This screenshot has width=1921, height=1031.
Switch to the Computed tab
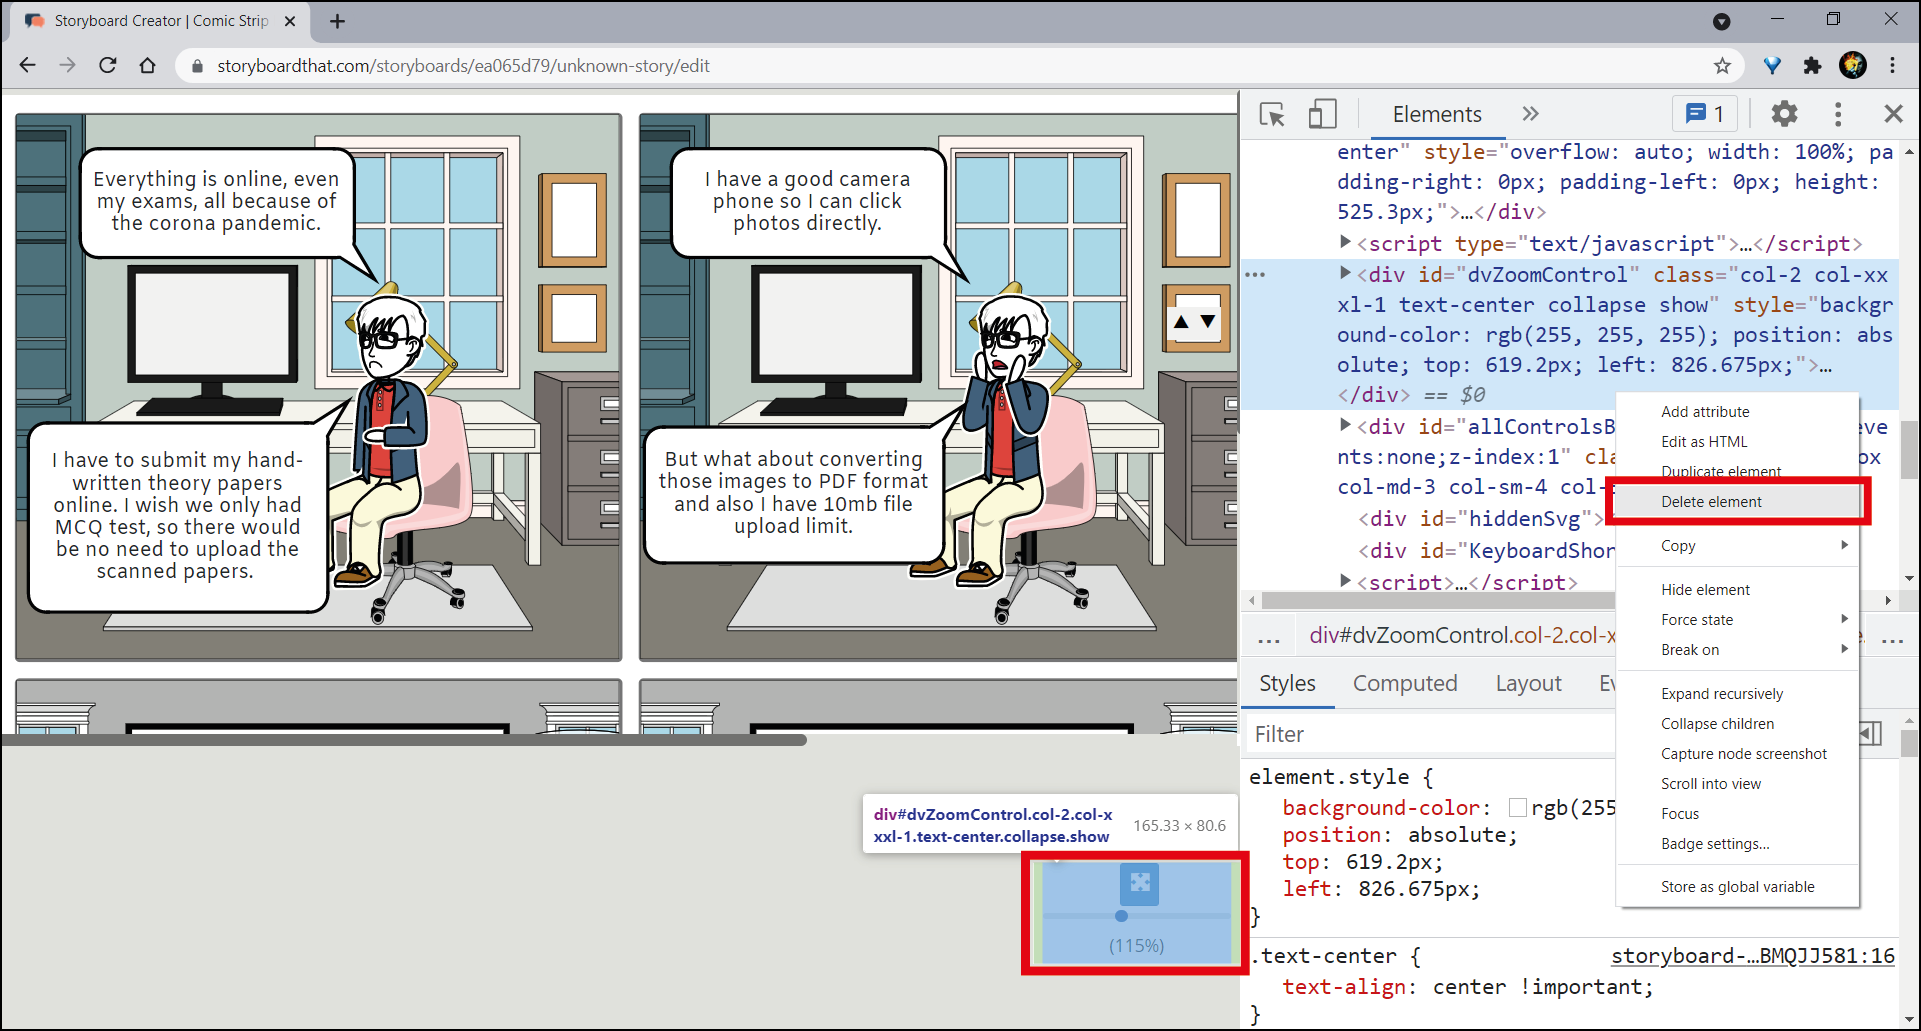click(1405, 684)
